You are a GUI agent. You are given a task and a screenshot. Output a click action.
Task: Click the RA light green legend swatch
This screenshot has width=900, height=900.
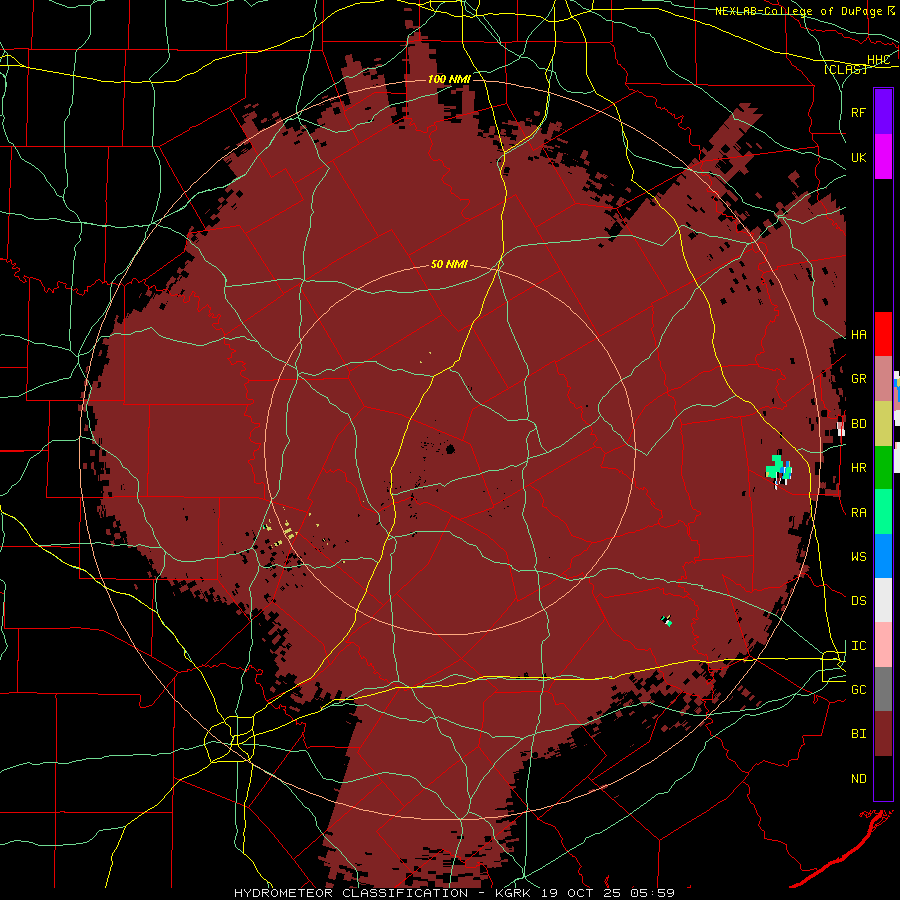coord(883,512)
